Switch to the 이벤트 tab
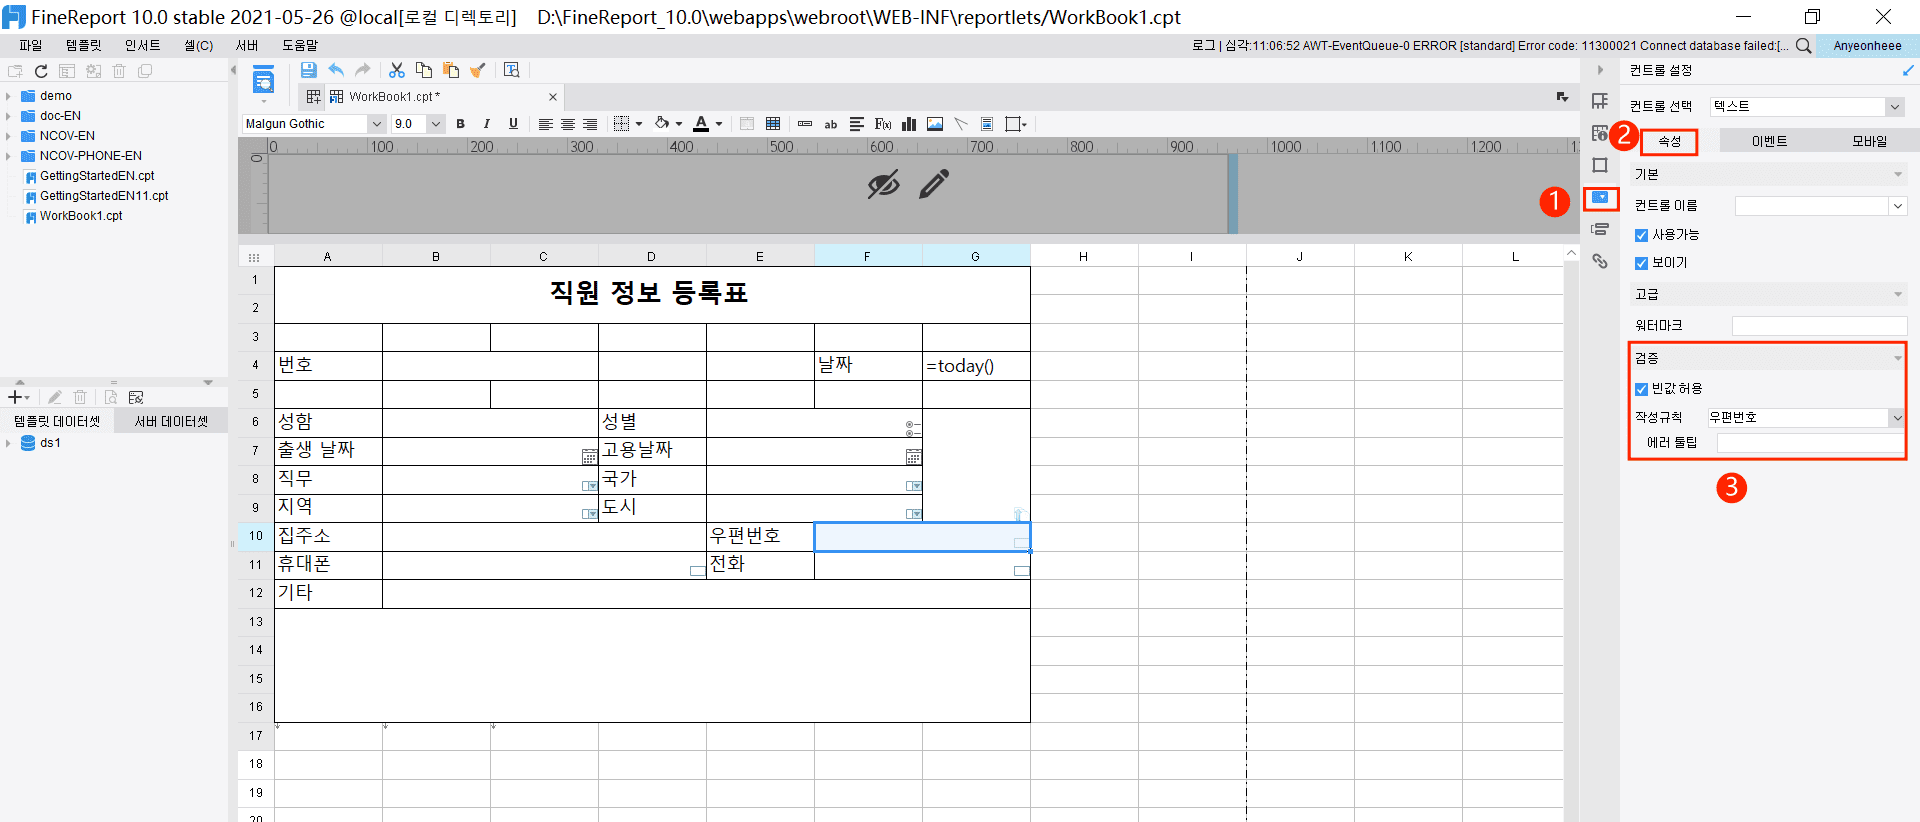 1769,141
